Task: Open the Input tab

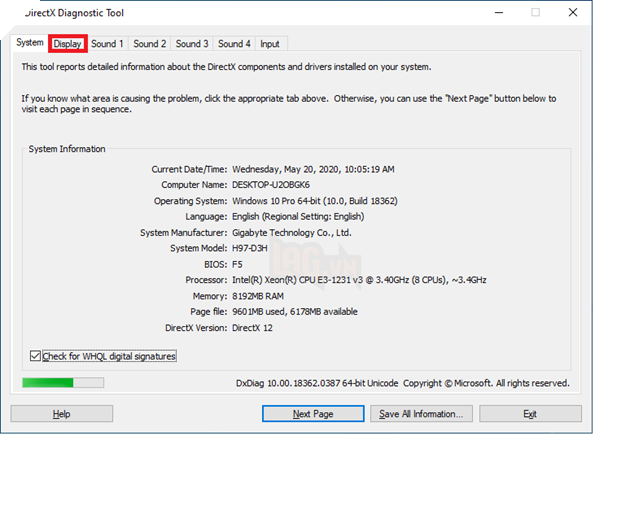Action: coord(270,44)
